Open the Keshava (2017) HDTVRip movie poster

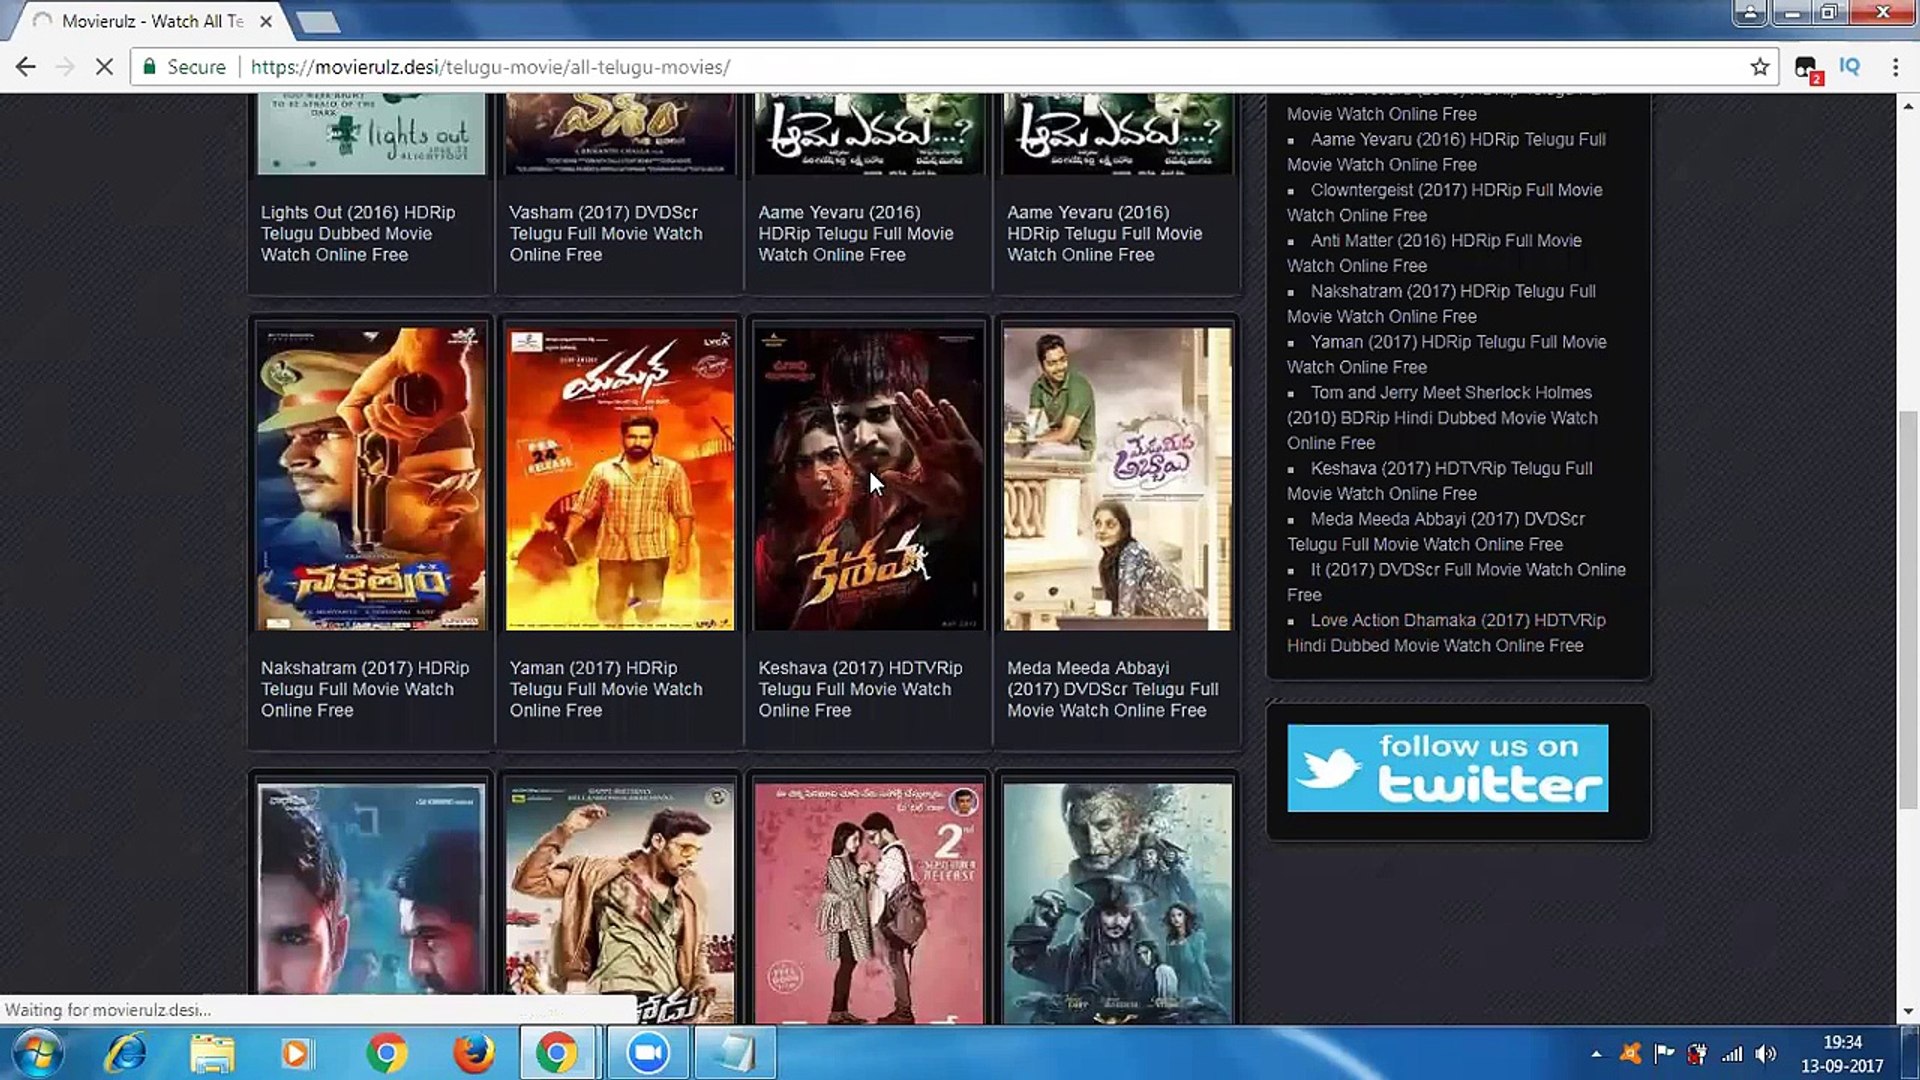[x=868, y=478]
